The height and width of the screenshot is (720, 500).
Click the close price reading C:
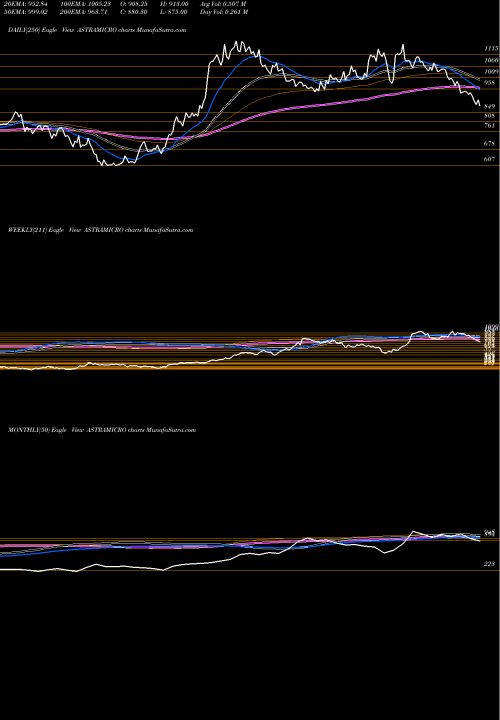click(x=135, y=12)
